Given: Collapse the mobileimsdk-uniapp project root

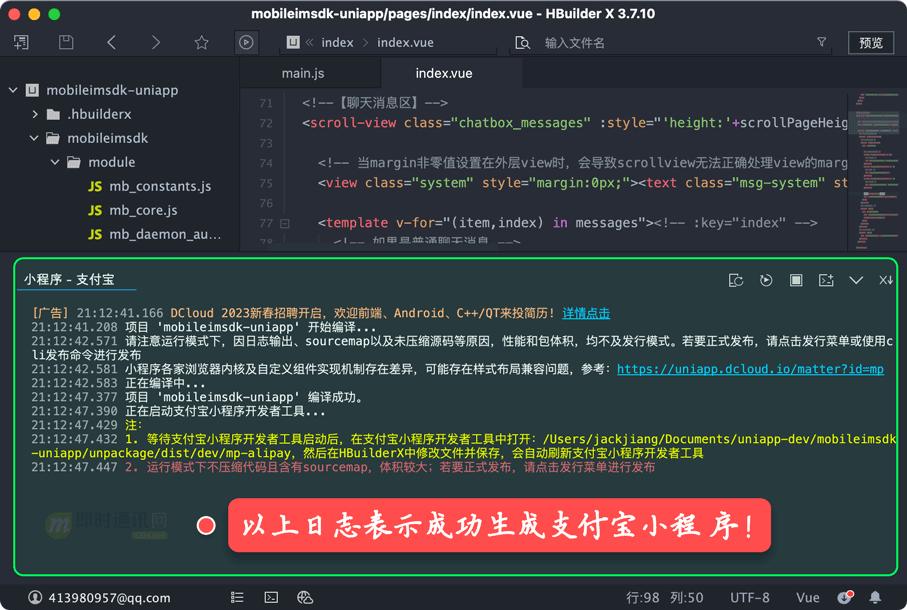Looking at the screenshot, I should [12, 90].
